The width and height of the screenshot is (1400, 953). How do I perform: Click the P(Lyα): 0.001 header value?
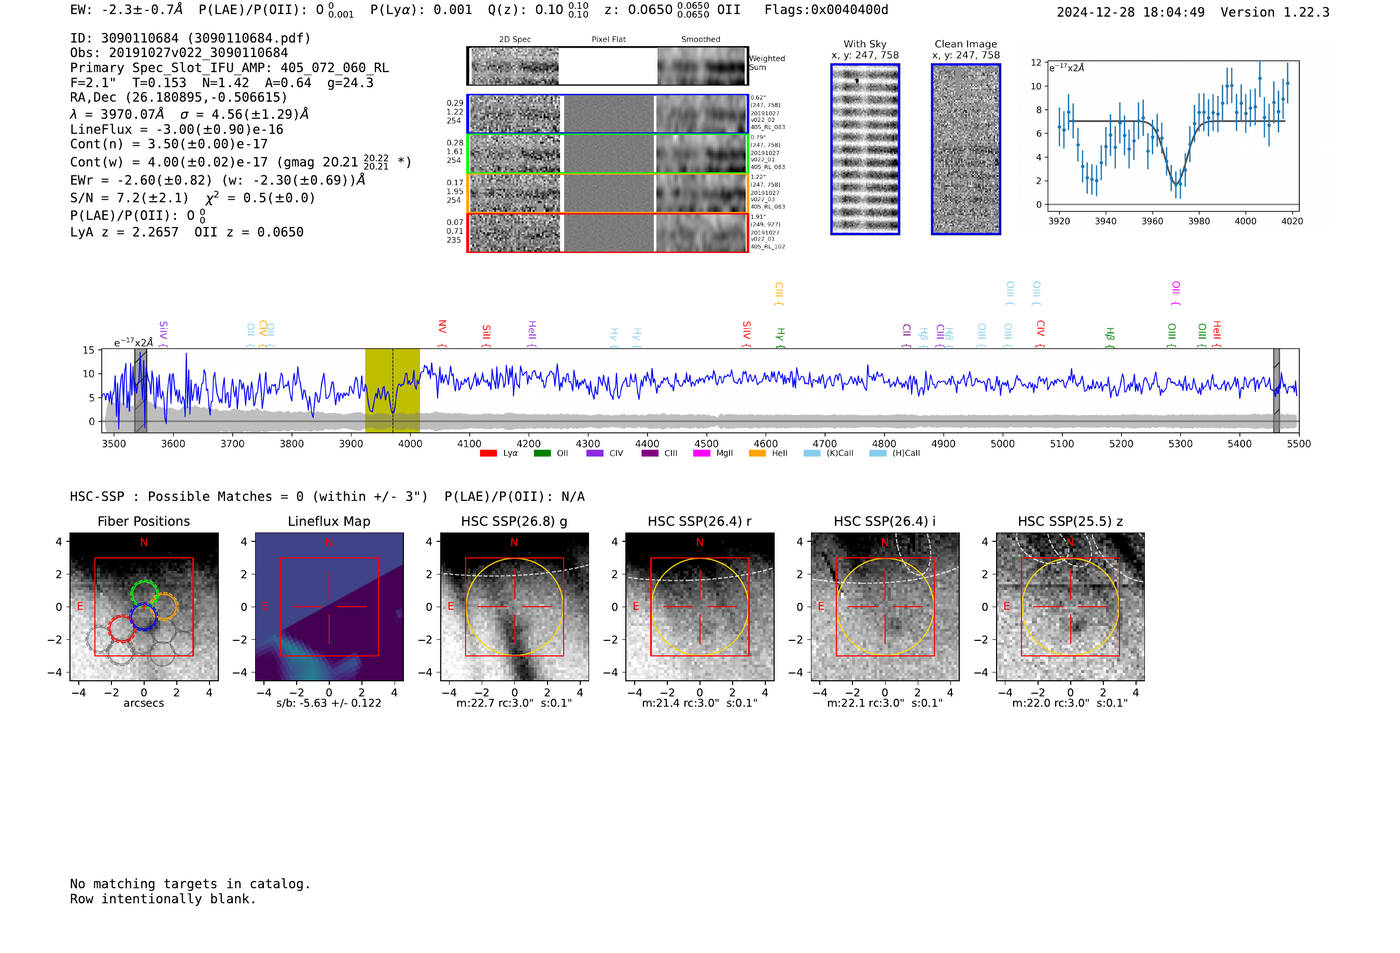point(421,10)
